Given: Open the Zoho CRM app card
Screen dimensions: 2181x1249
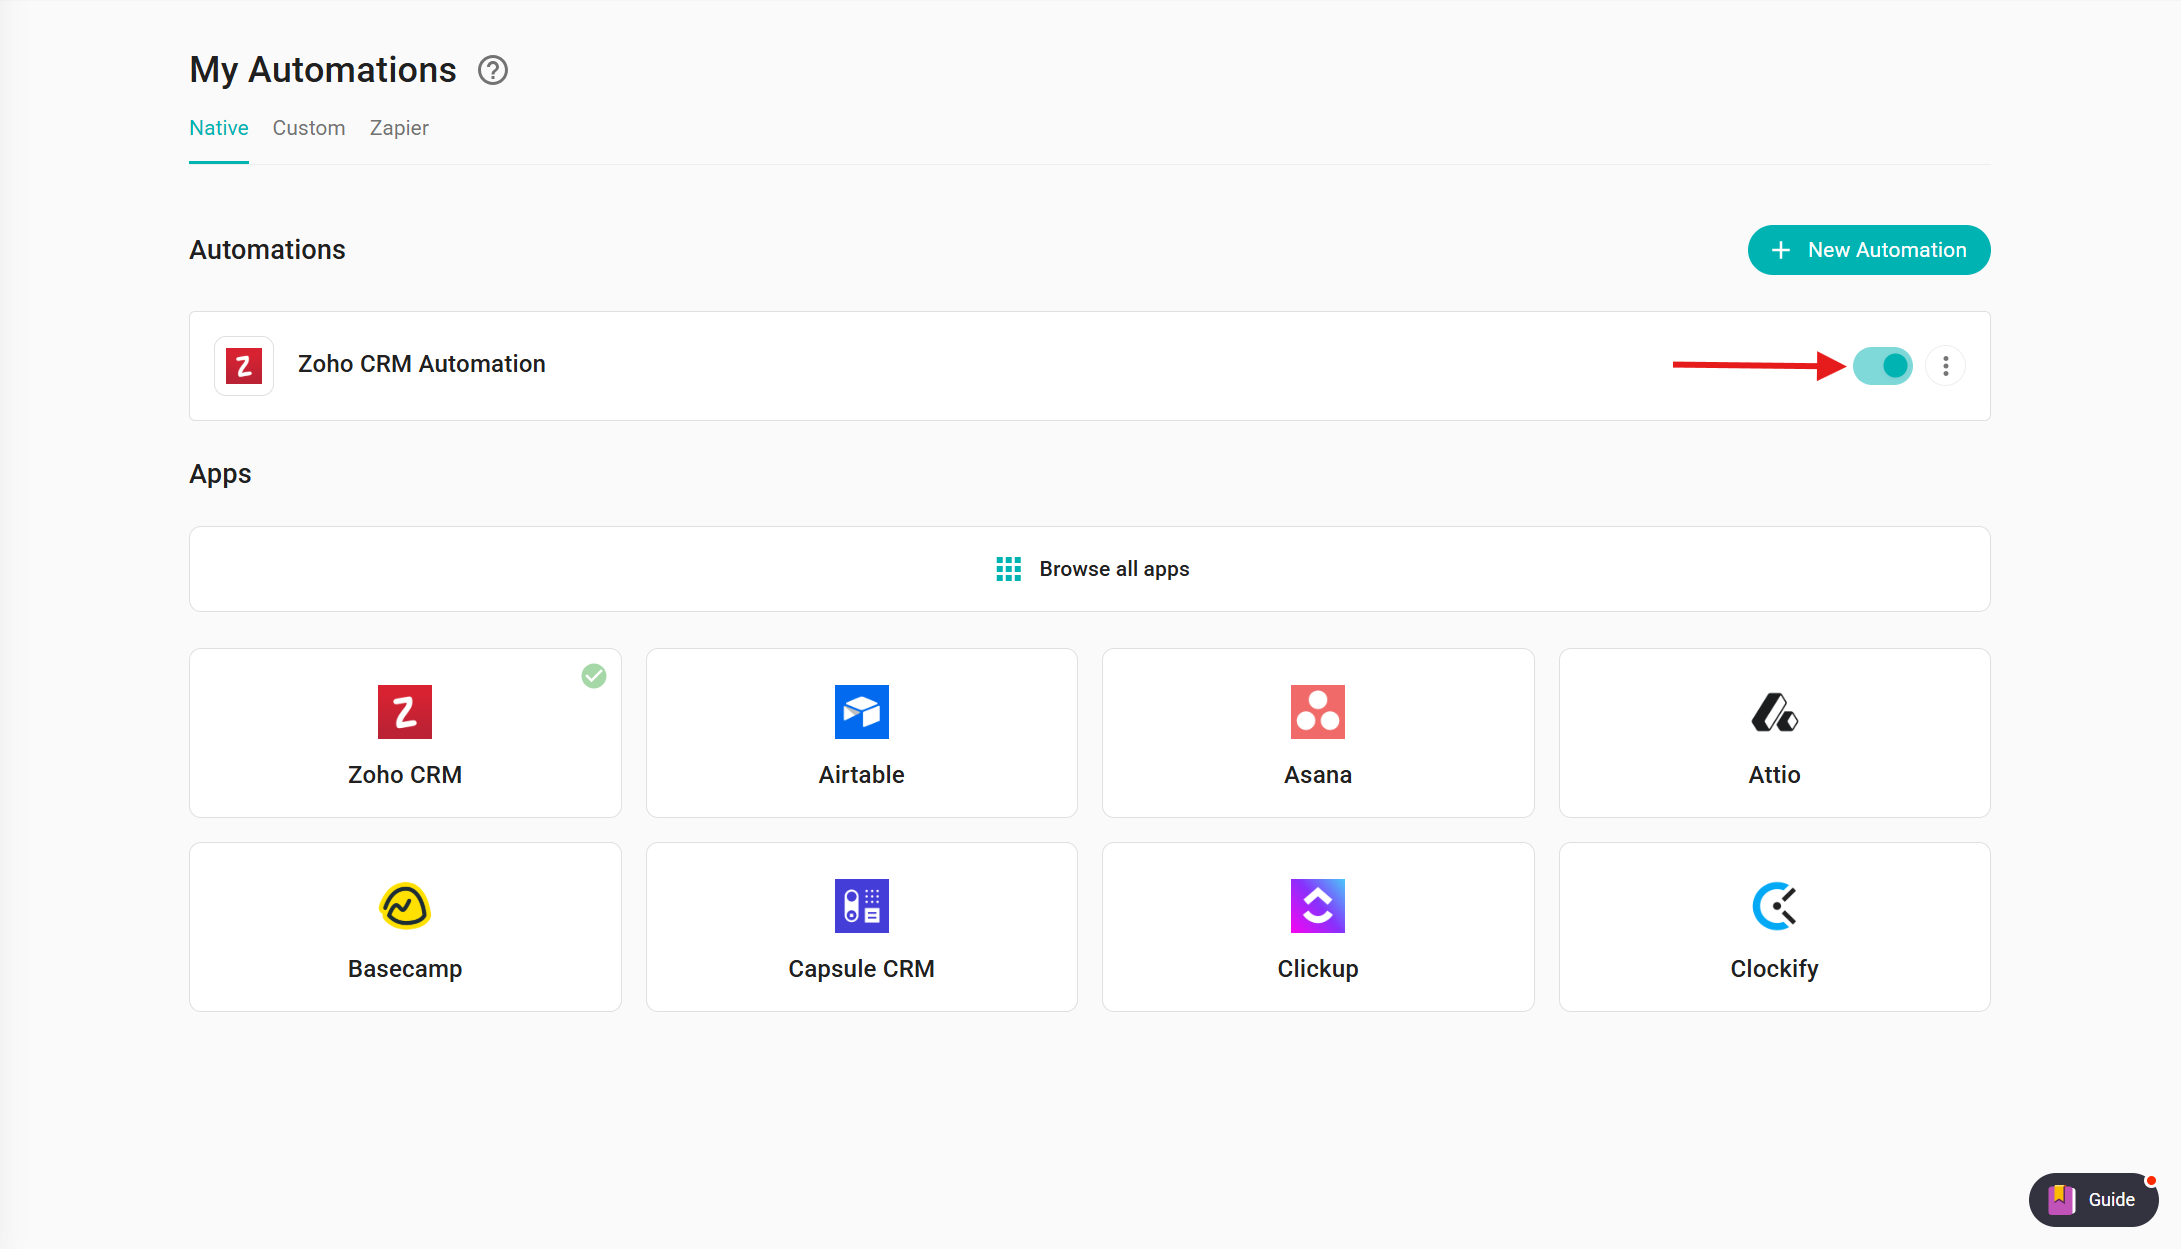Looking at the screenshot, I should [x=405, y=733].
